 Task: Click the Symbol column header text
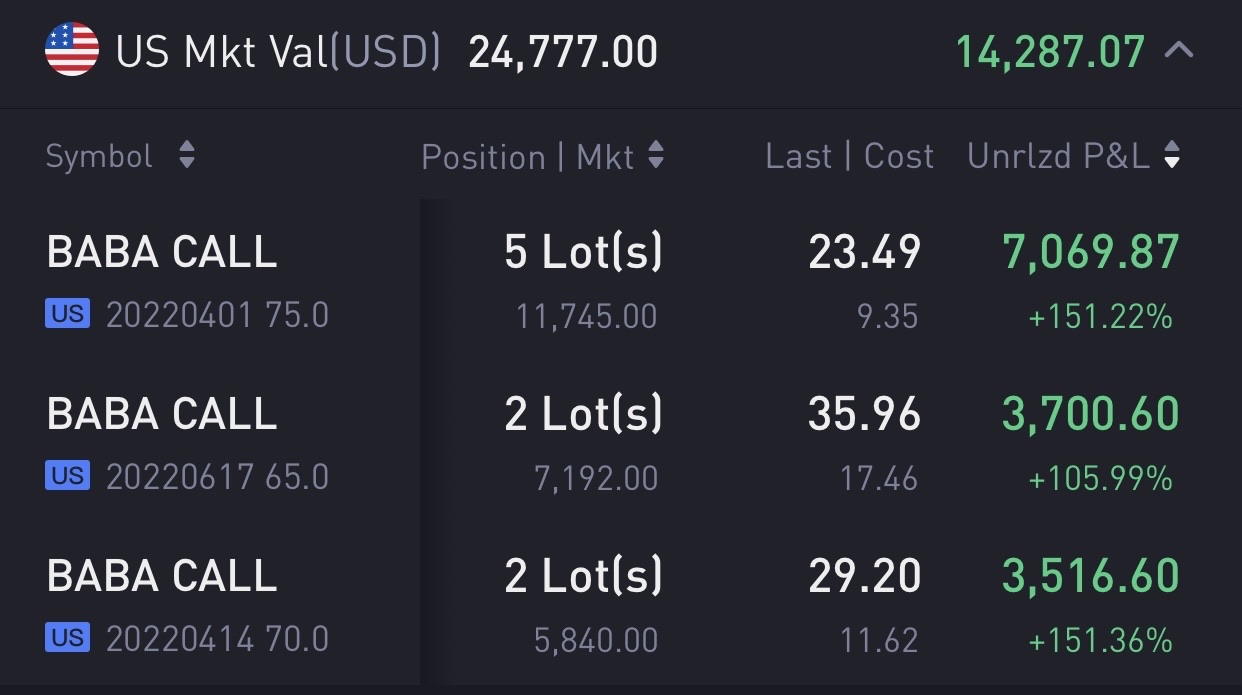[99, 156]
